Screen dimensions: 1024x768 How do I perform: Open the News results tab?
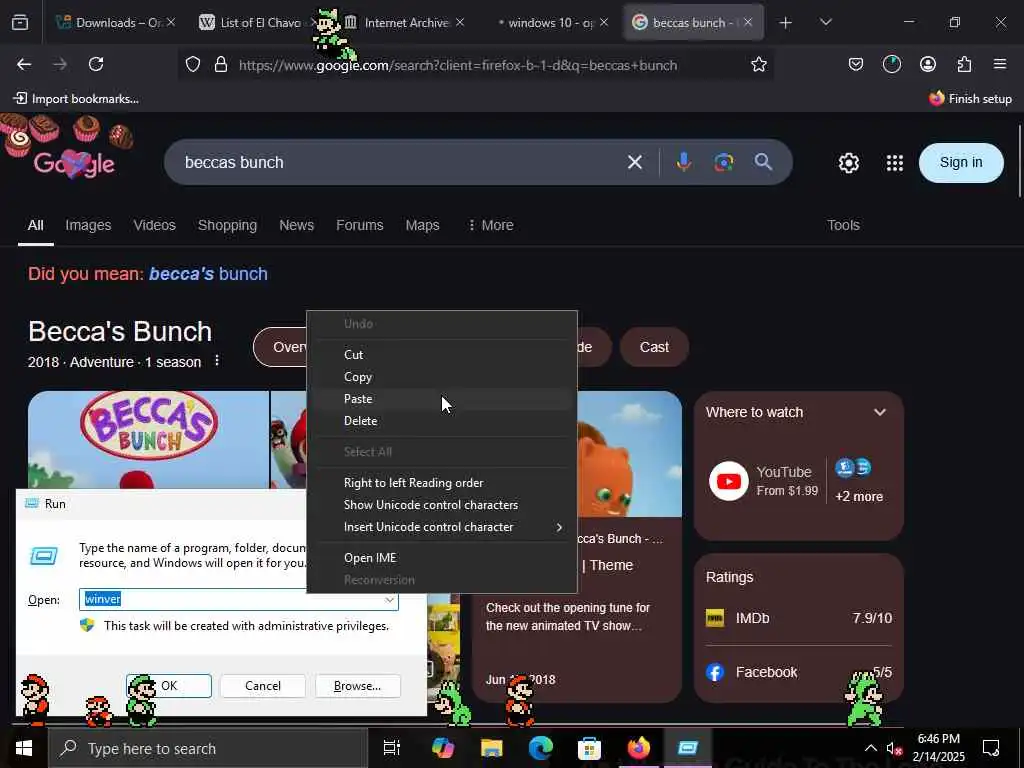pos(296,225)
